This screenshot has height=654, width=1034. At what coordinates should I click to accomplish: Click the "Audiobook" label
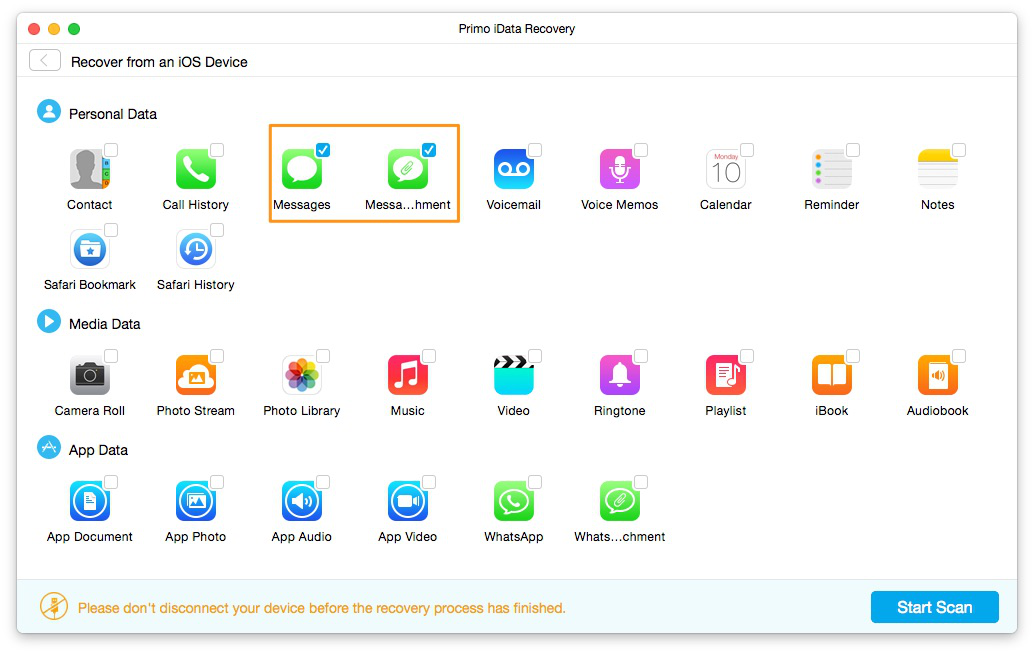(x=938, y=411)
